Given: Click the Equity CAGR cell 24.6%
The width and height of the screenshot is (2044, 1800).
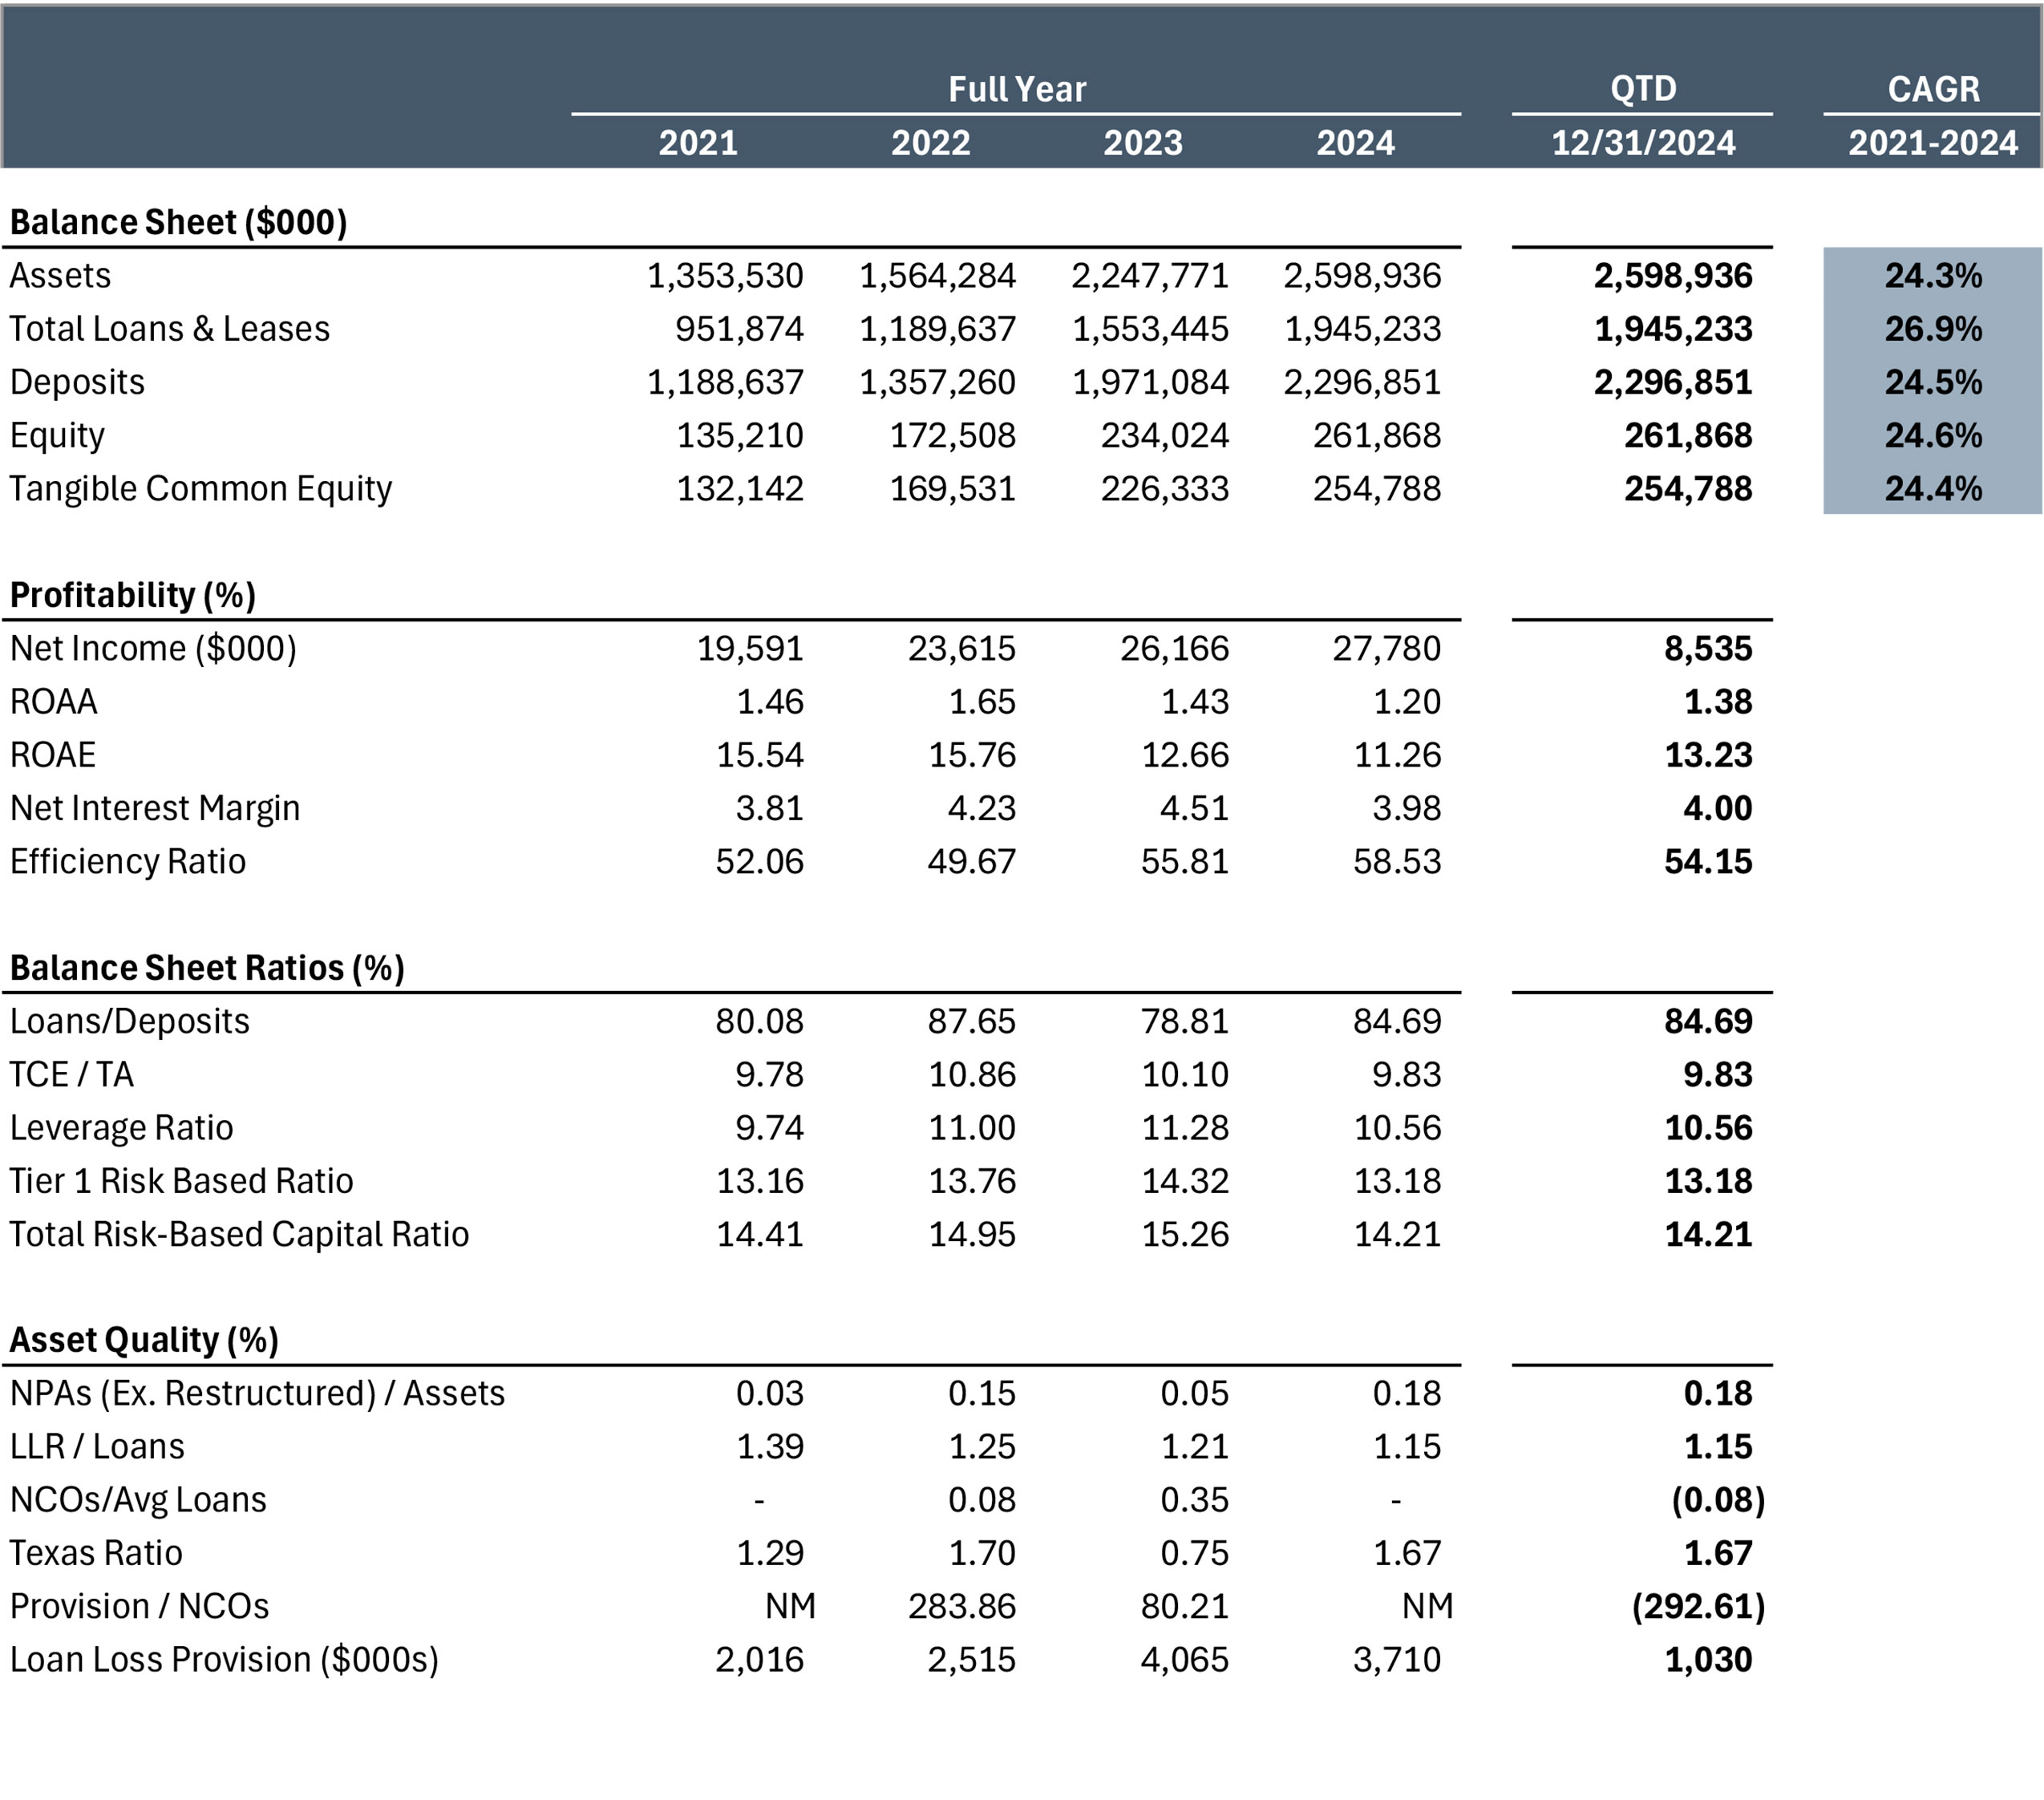Looking at the screenshot, I should click(1933, 435).
